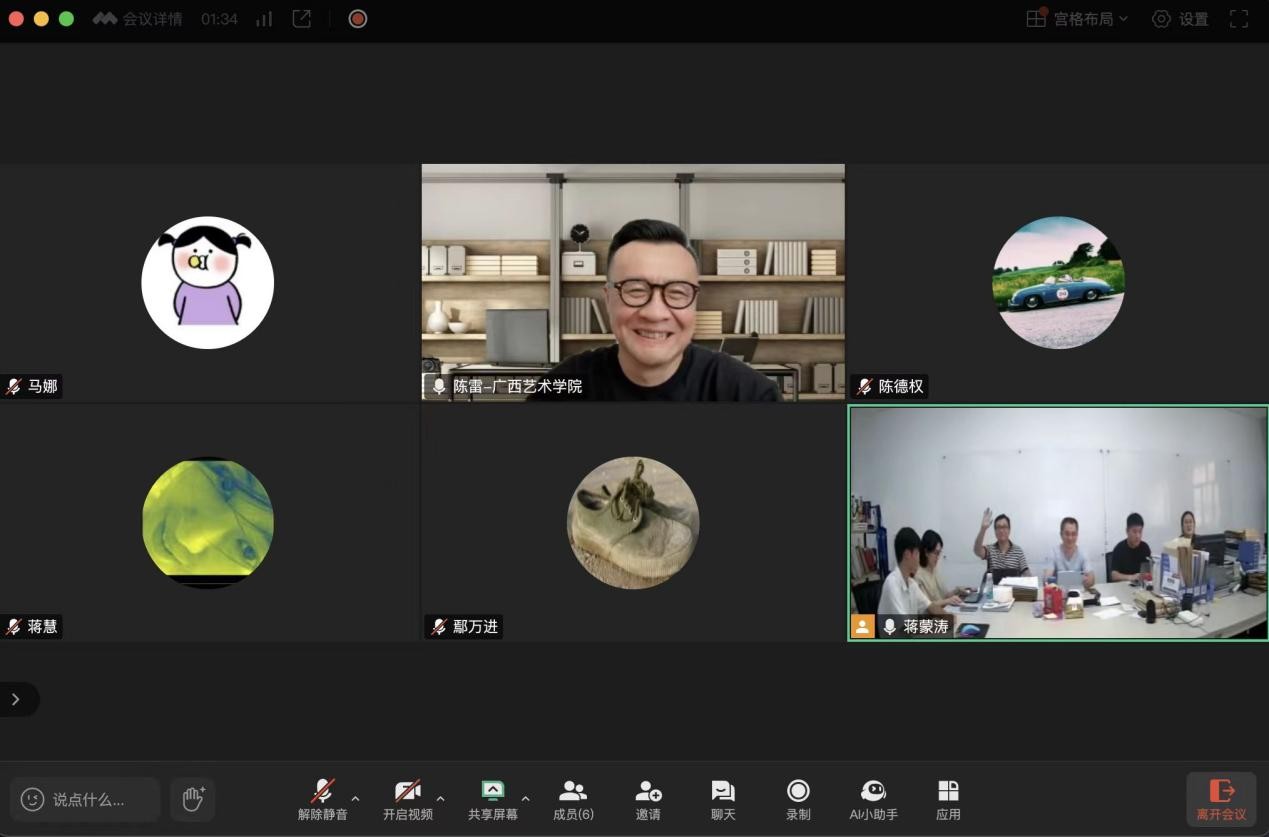Screen dimensions: 1269x837
Task: Launch the AI小助手 assistant
Action: pos(873,800)
